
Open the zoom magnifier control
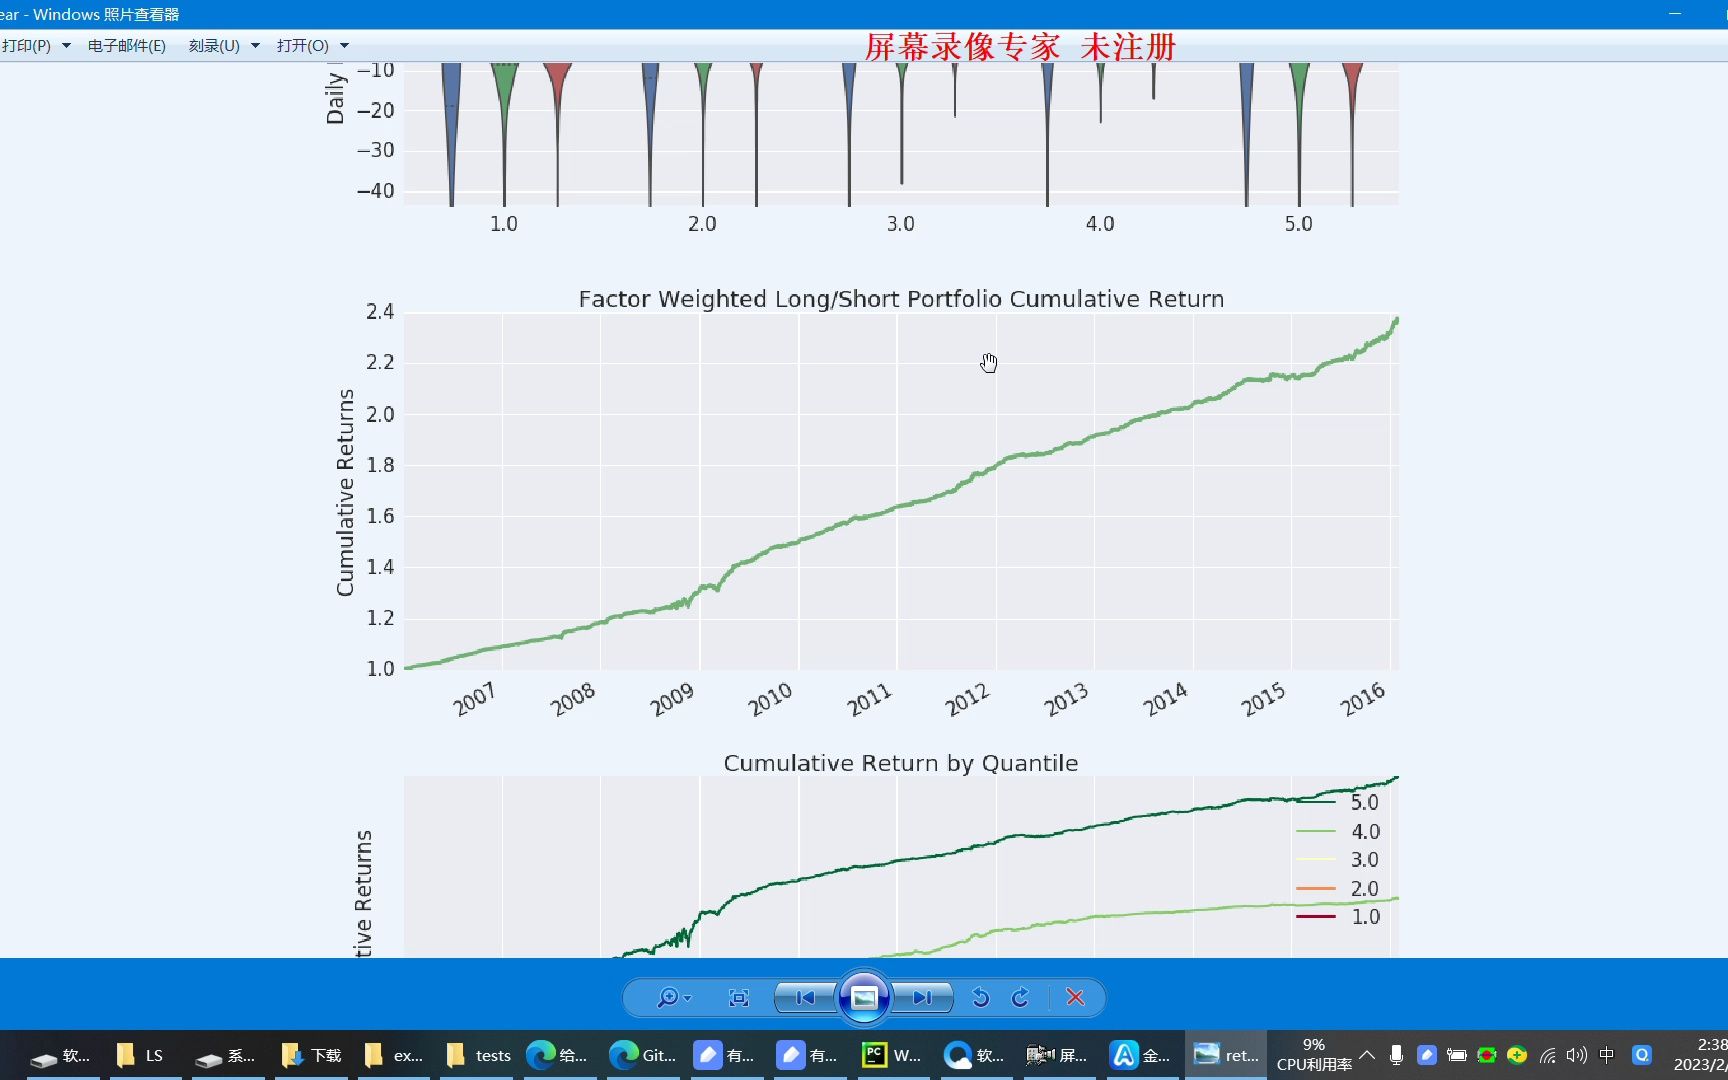point(673,997)
